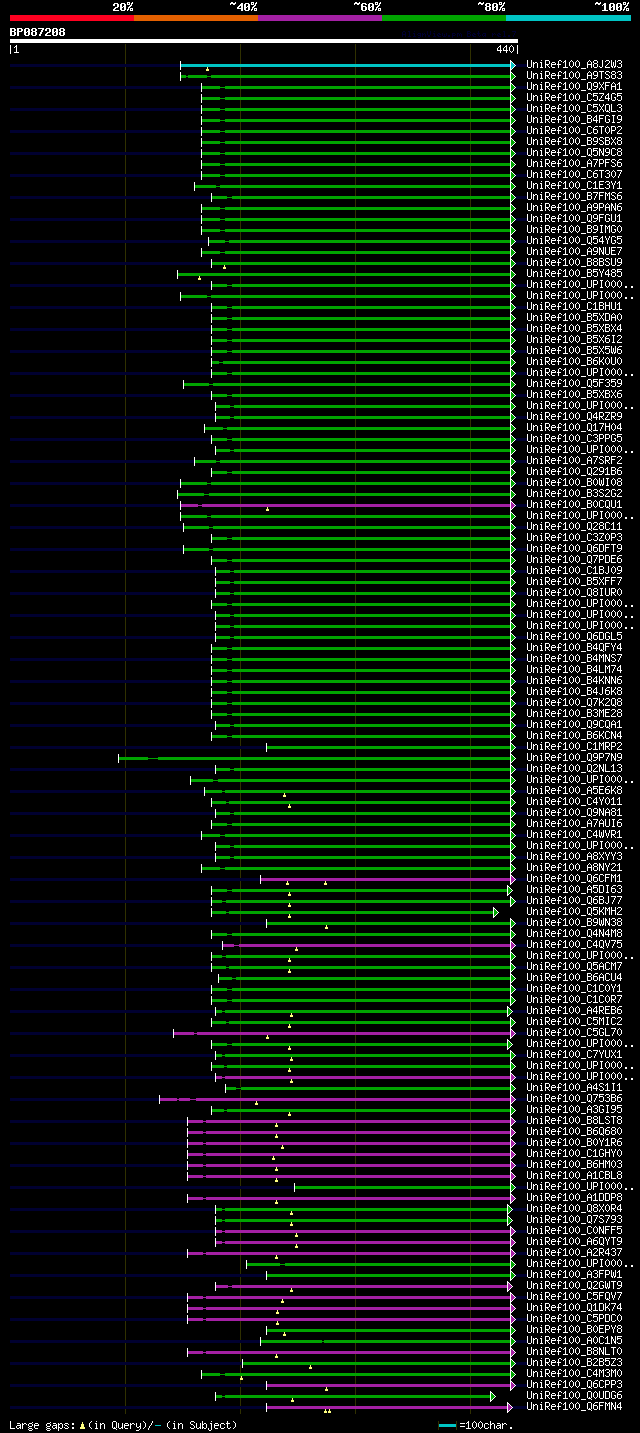Image resolution: width=640 pixels, height=1433 pixels.
Task: Open hit UniRef100_B3ME28
Action: pyautogui.click(x=574, y=714)
